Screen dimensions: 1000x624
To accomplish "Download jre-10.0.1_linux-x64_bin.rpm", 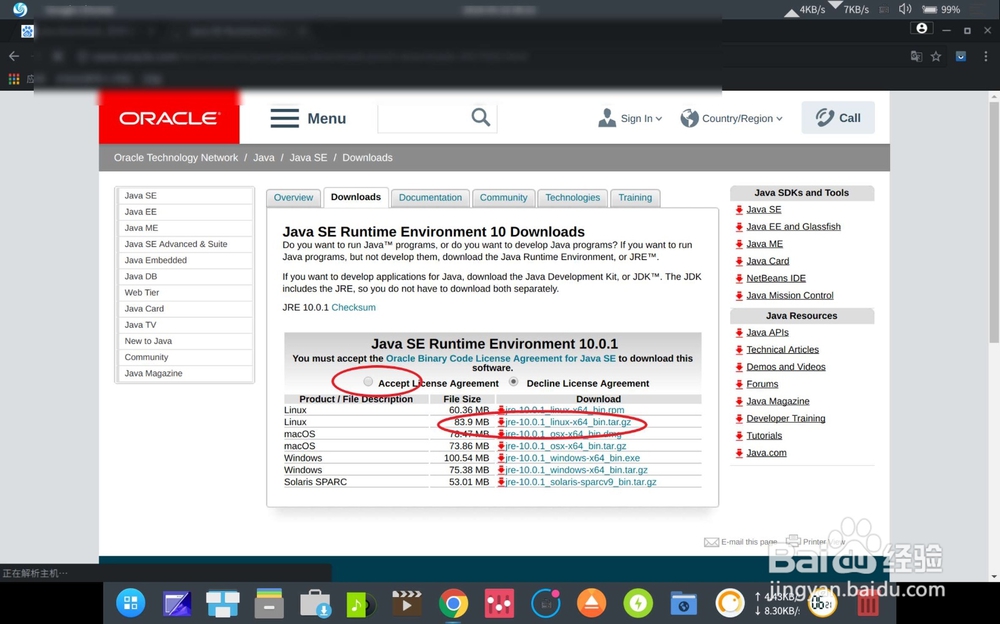I will point(565,410).
